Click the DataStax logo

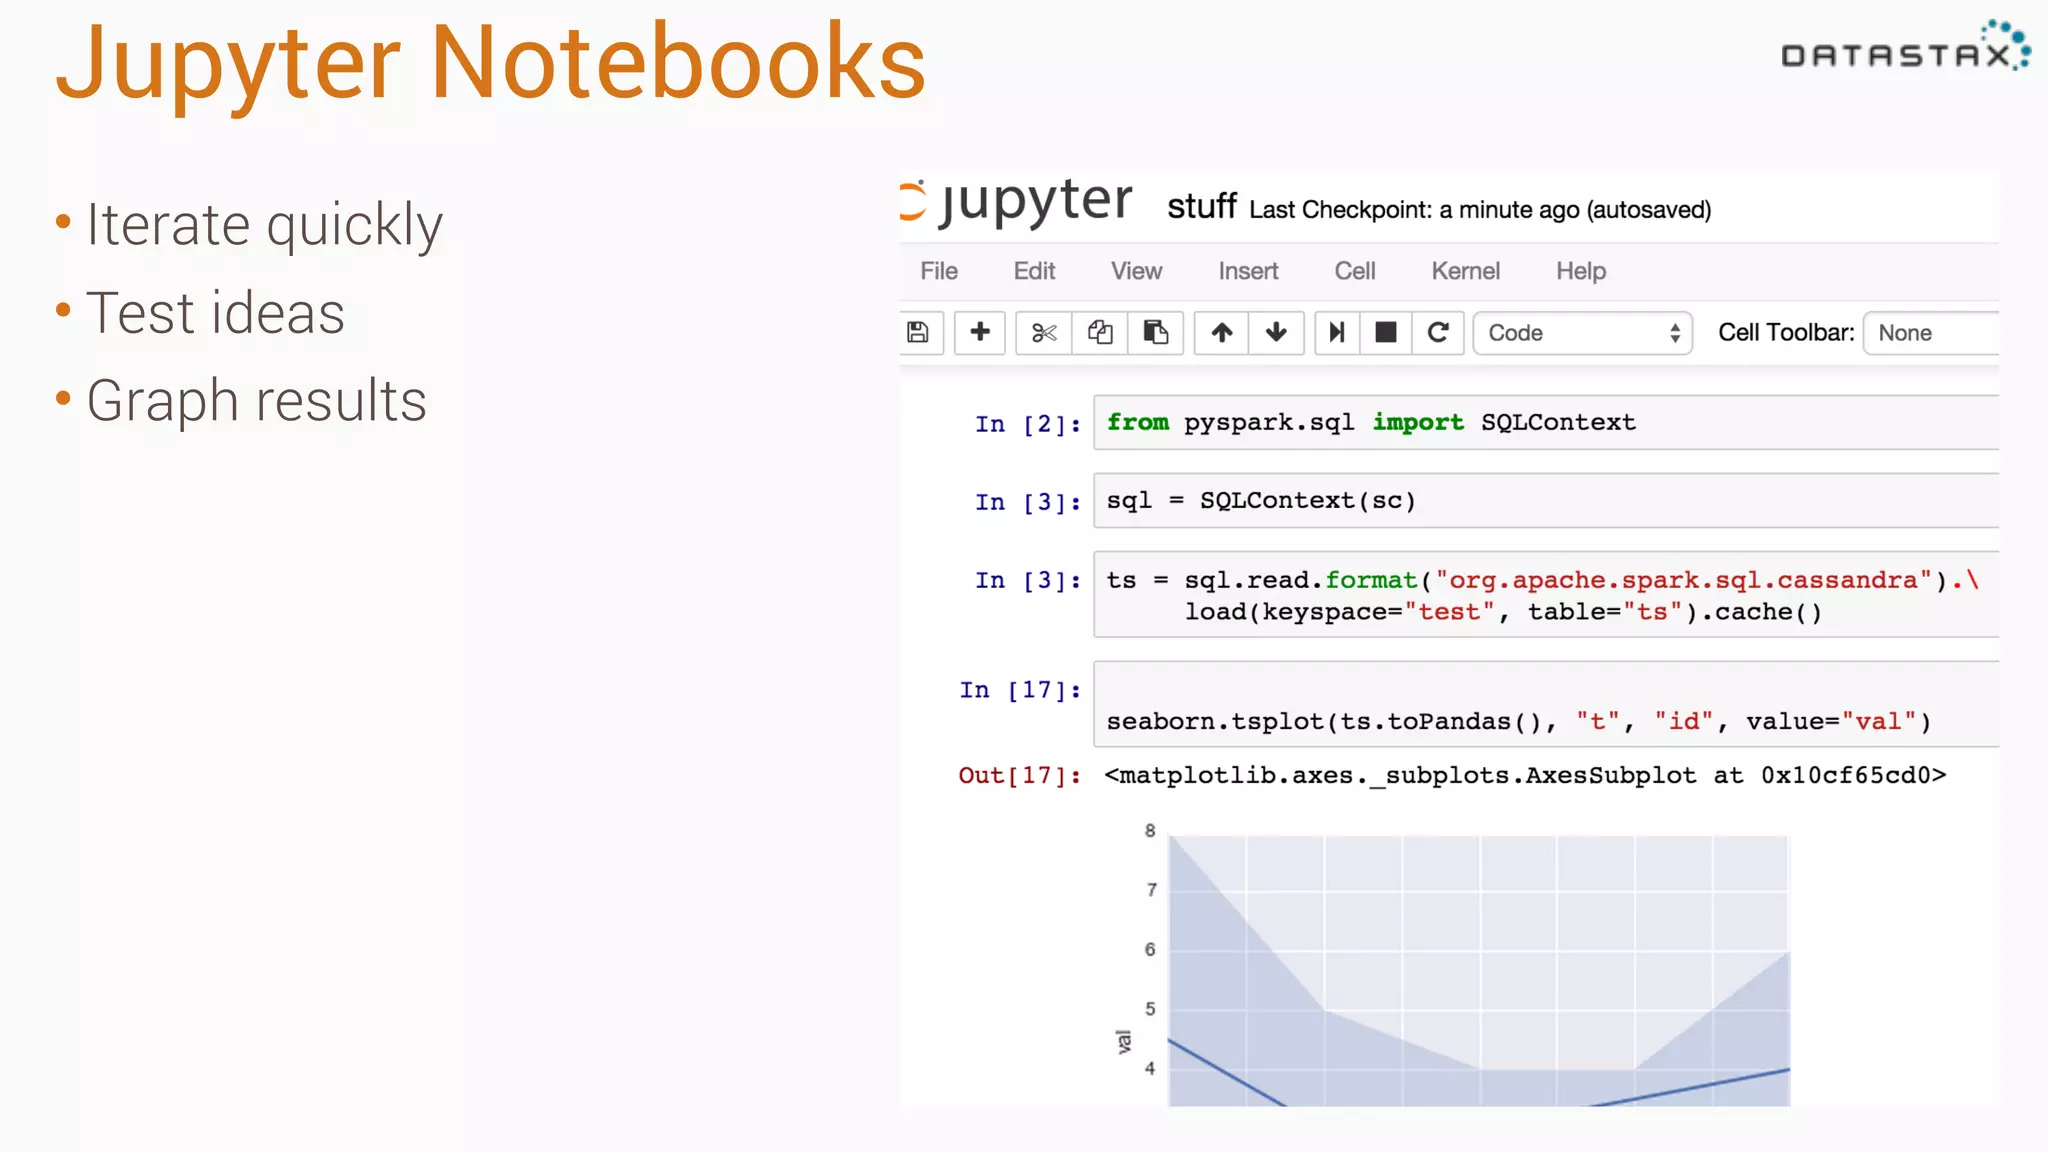tap(1906, 46)
